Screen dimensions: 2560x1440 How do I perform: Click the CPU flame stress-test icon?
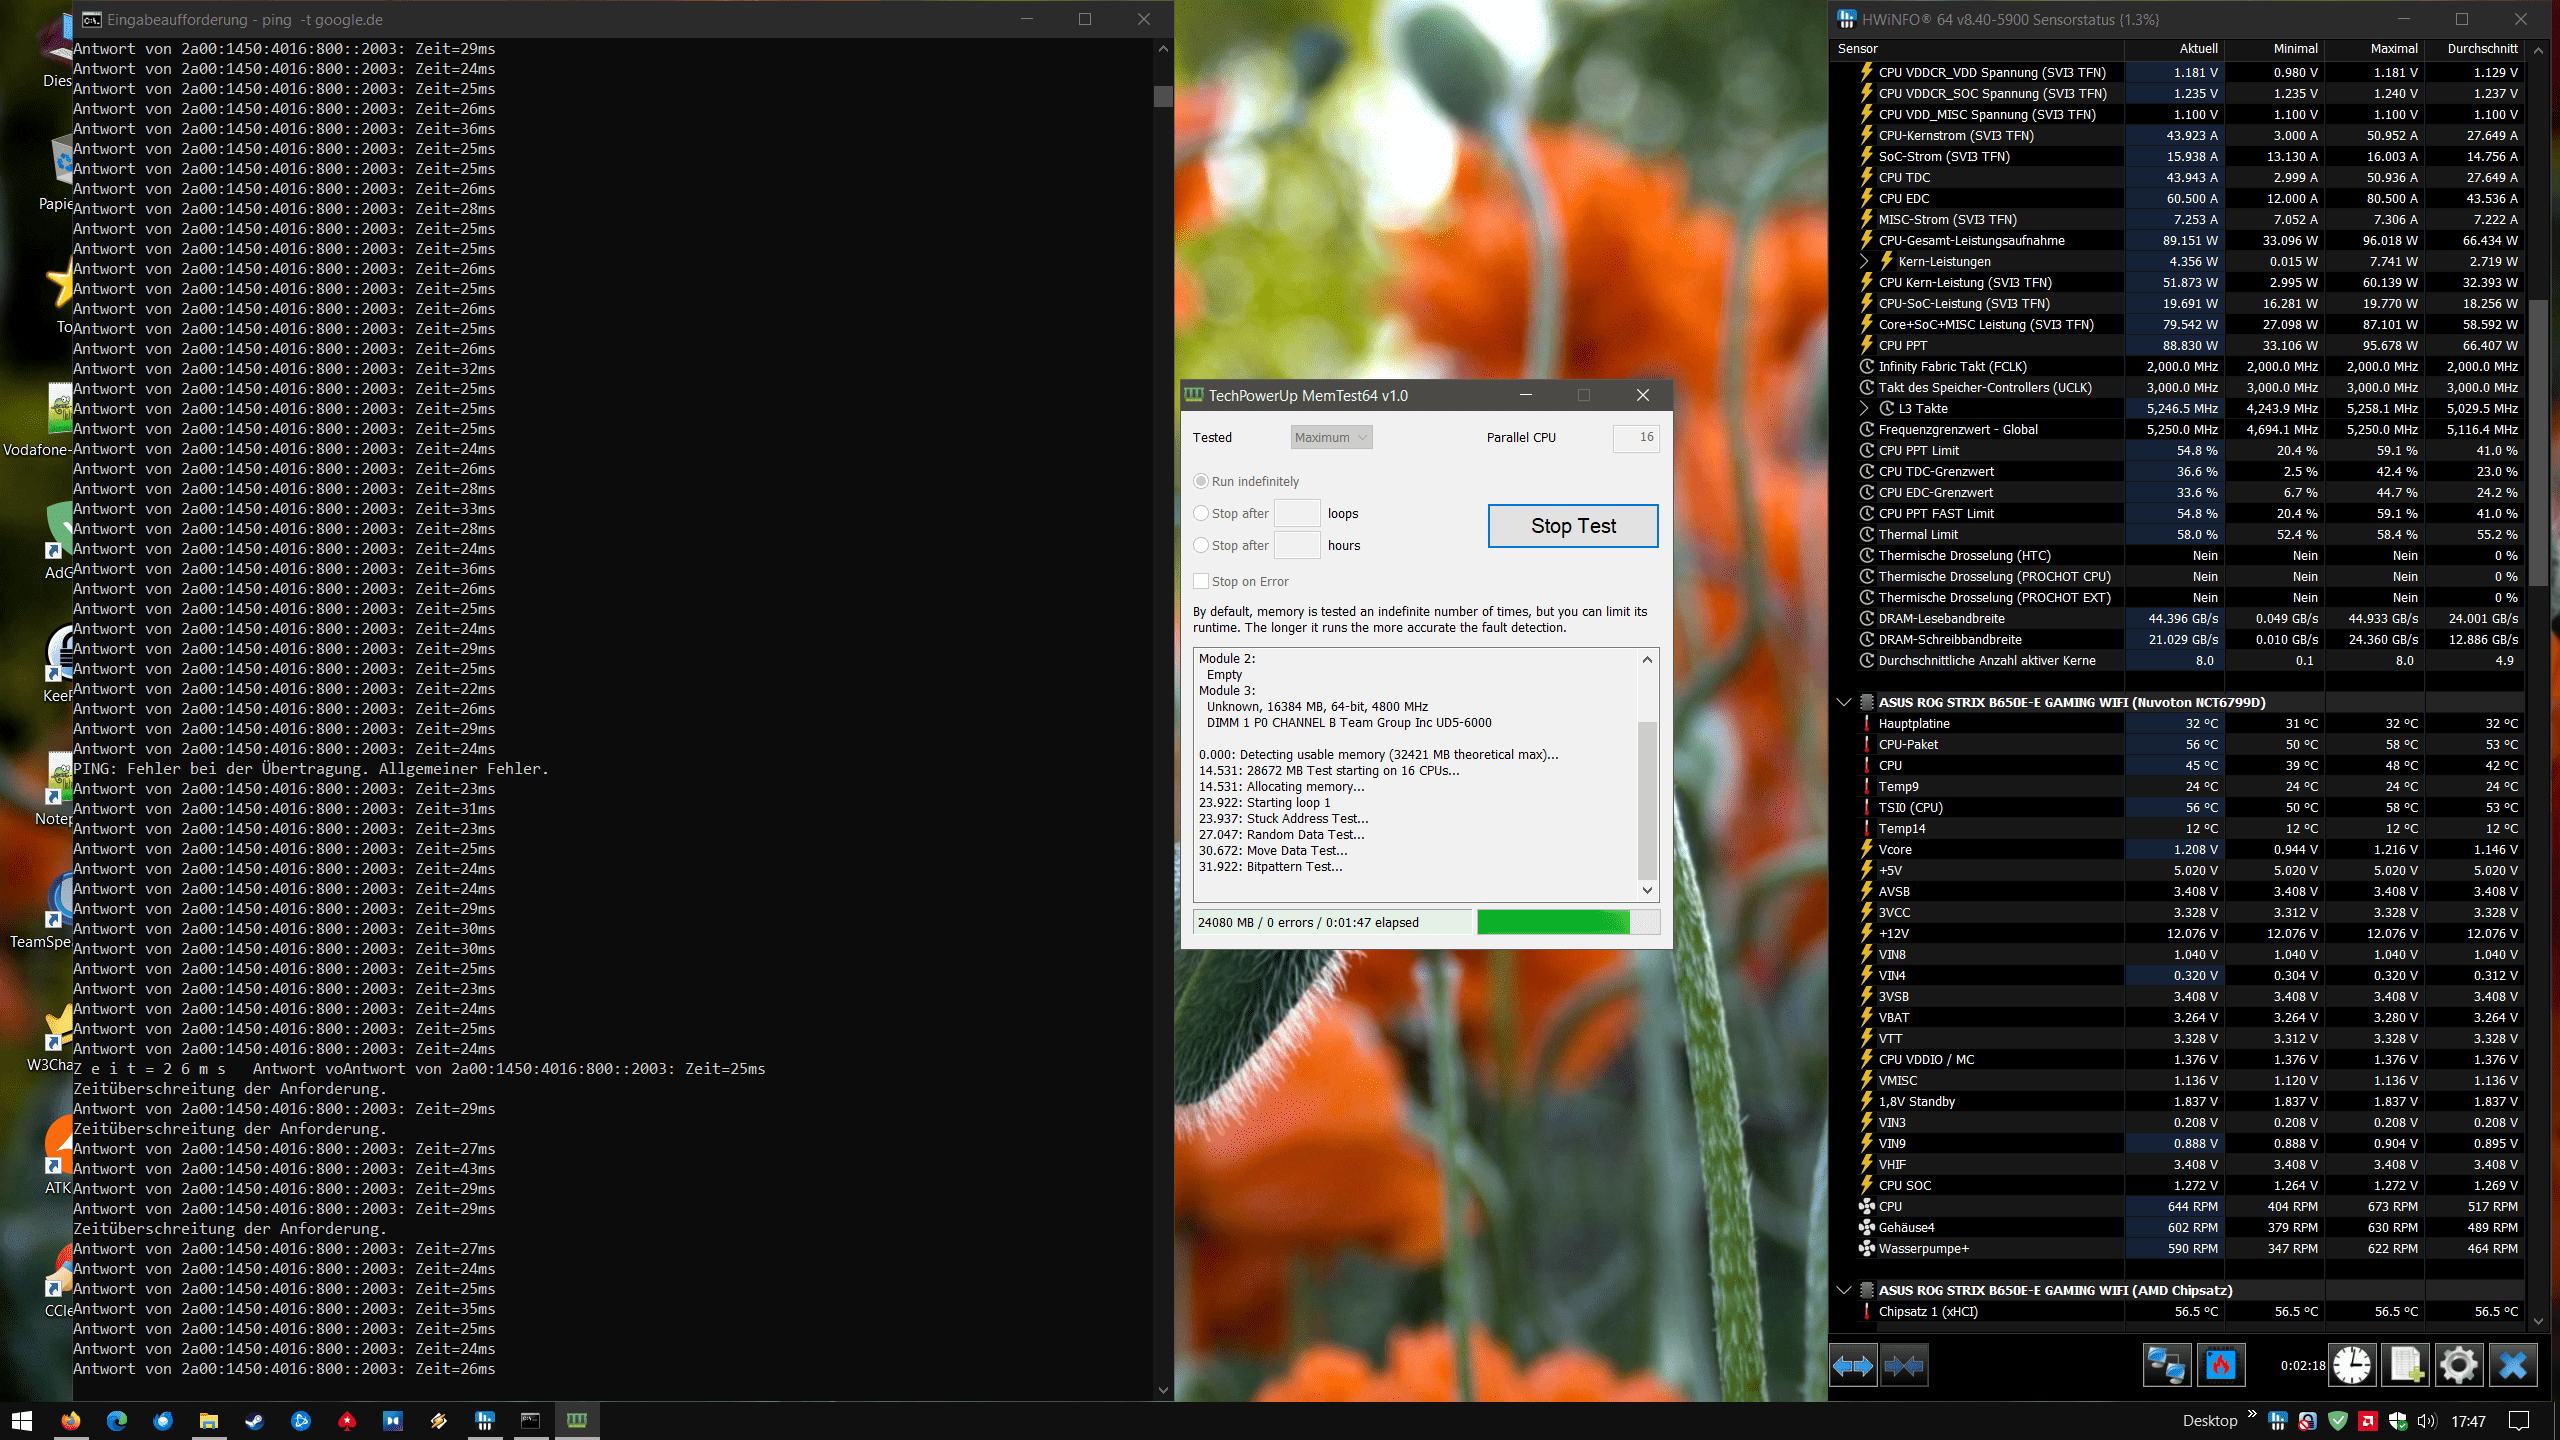2220,1366
